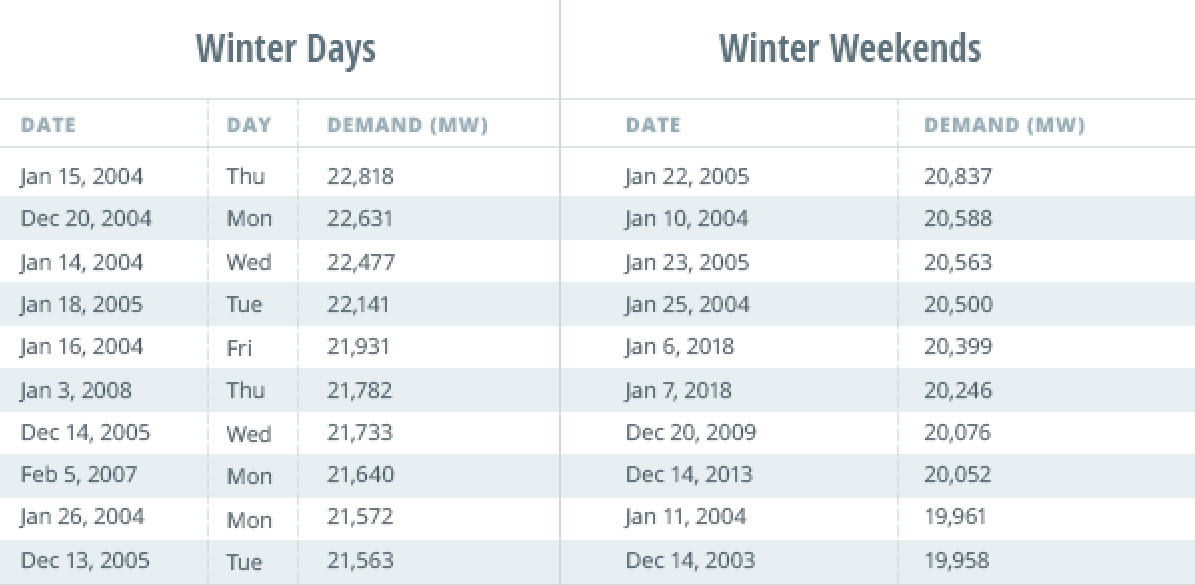
Task: Click the 21,640 demand value
Action: (x=360, y=476)
